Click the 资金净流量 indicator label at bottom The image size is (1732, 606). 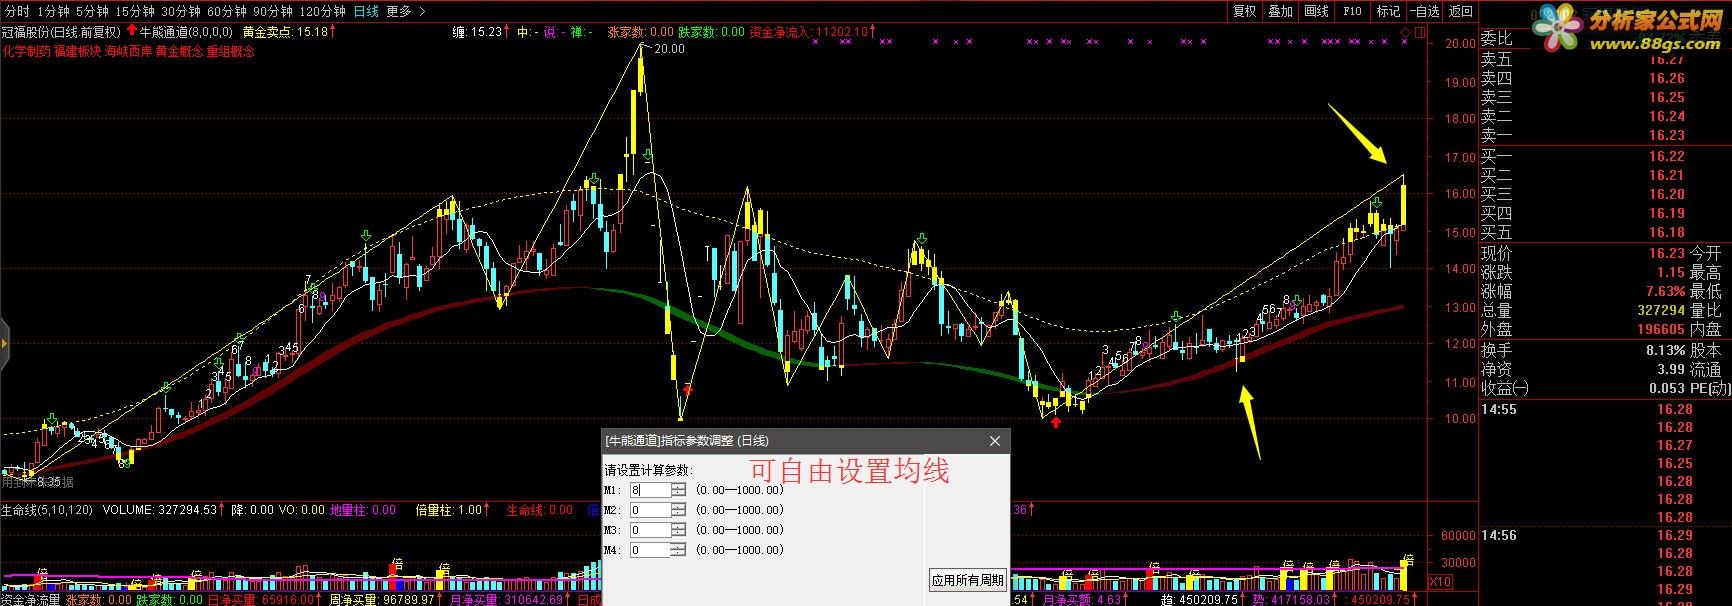(31, 600)
